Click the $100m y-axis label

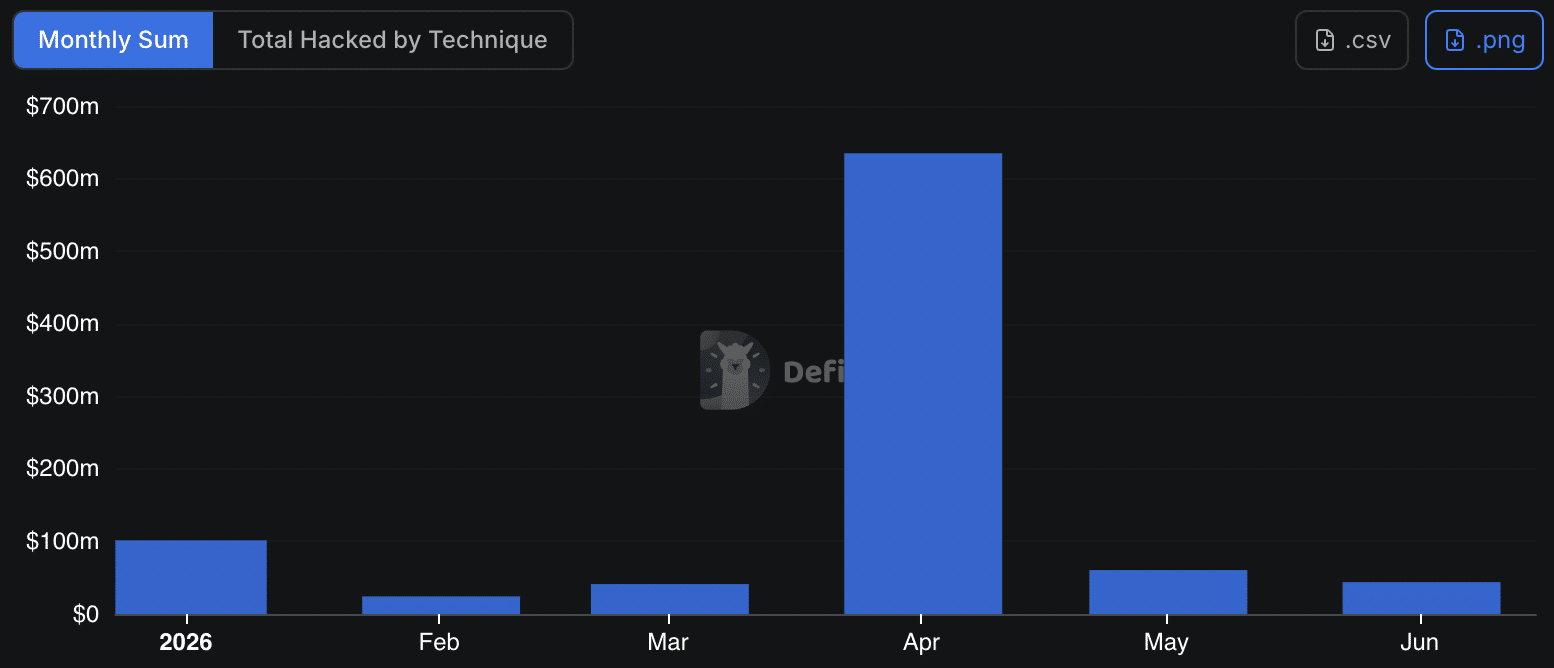tap(62, 541)
